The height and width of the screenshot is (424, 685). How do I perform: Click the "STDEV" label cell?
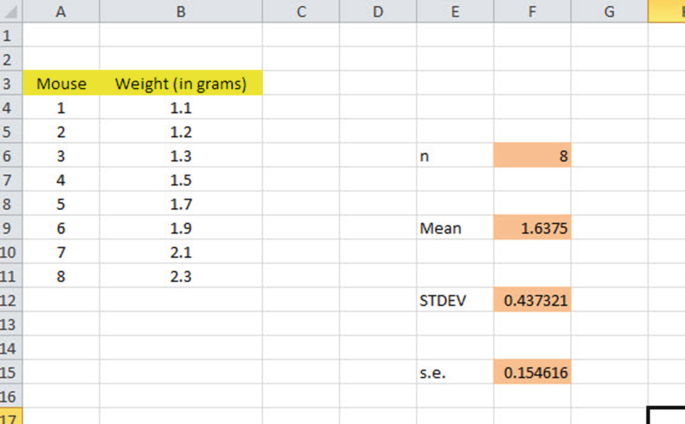[x=454, y=300]
